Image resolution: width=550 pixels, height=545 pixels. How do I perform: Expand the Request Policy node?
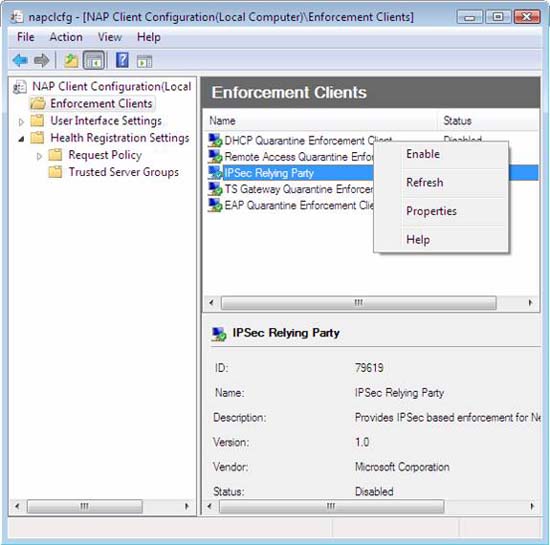click(x=39, y=156)
